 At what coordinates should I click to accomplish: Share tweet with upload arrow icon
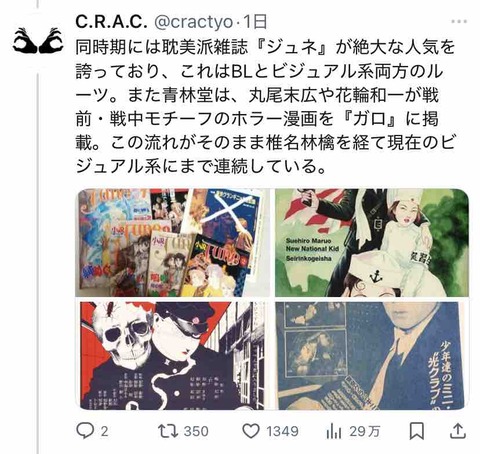click(x=458, y=431)
